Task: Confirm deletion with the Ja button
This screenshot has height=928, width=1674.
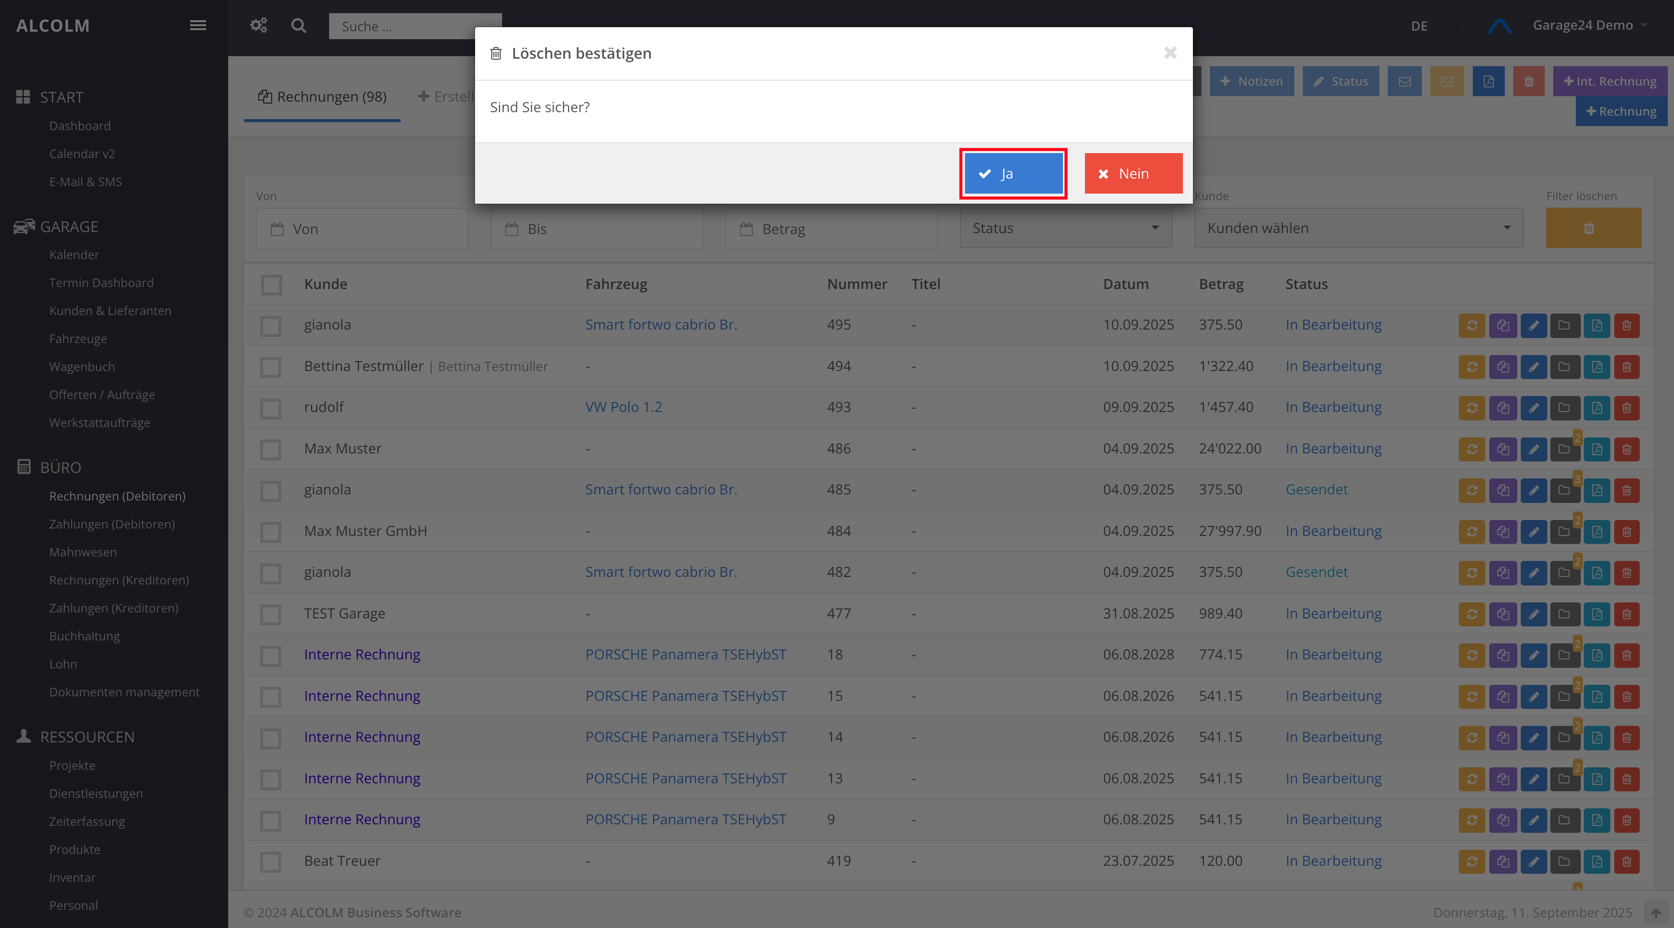Action: (x=1012, y=174)
